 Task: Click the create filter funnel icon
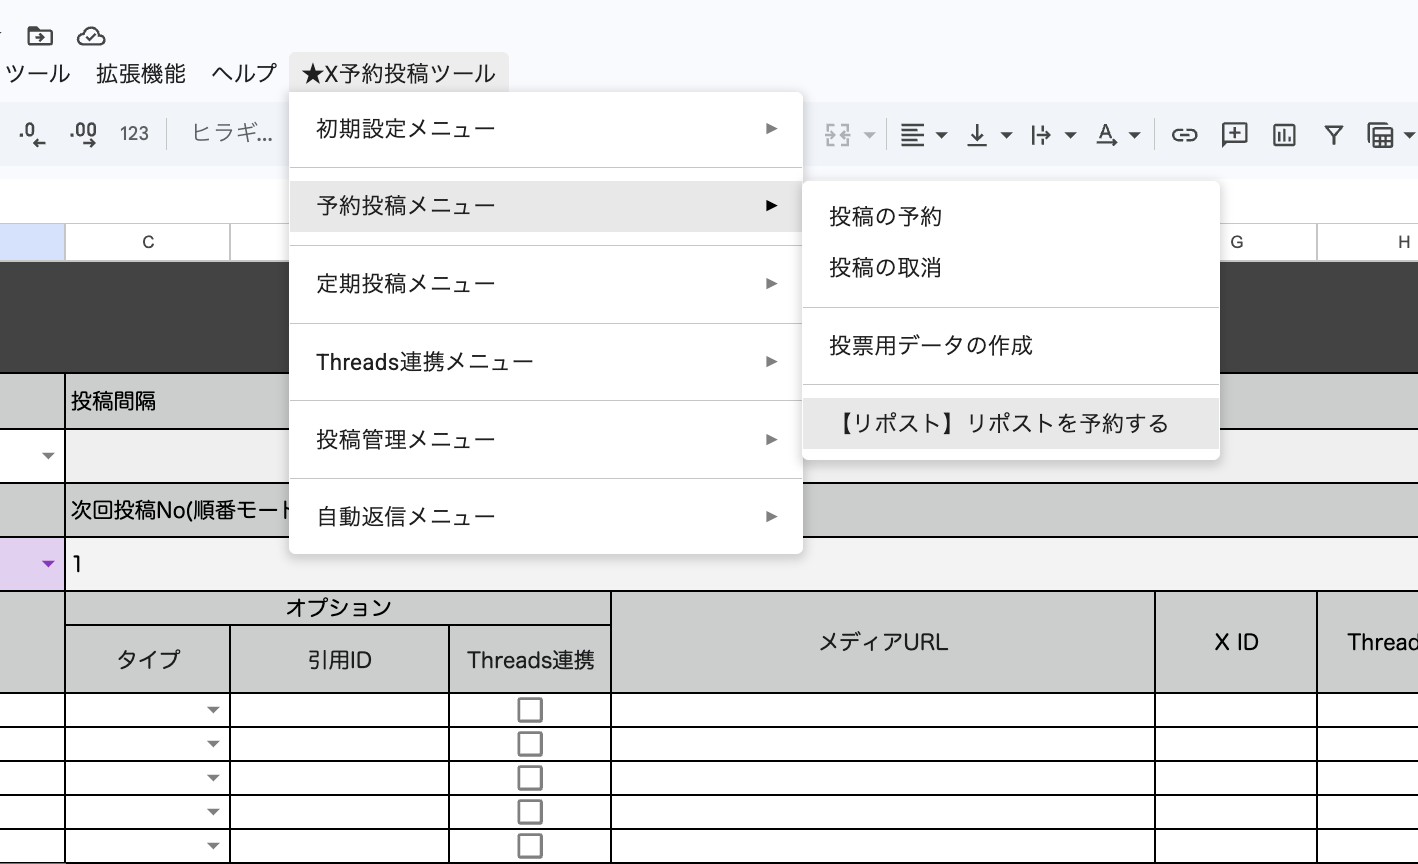coord(1333,134)
